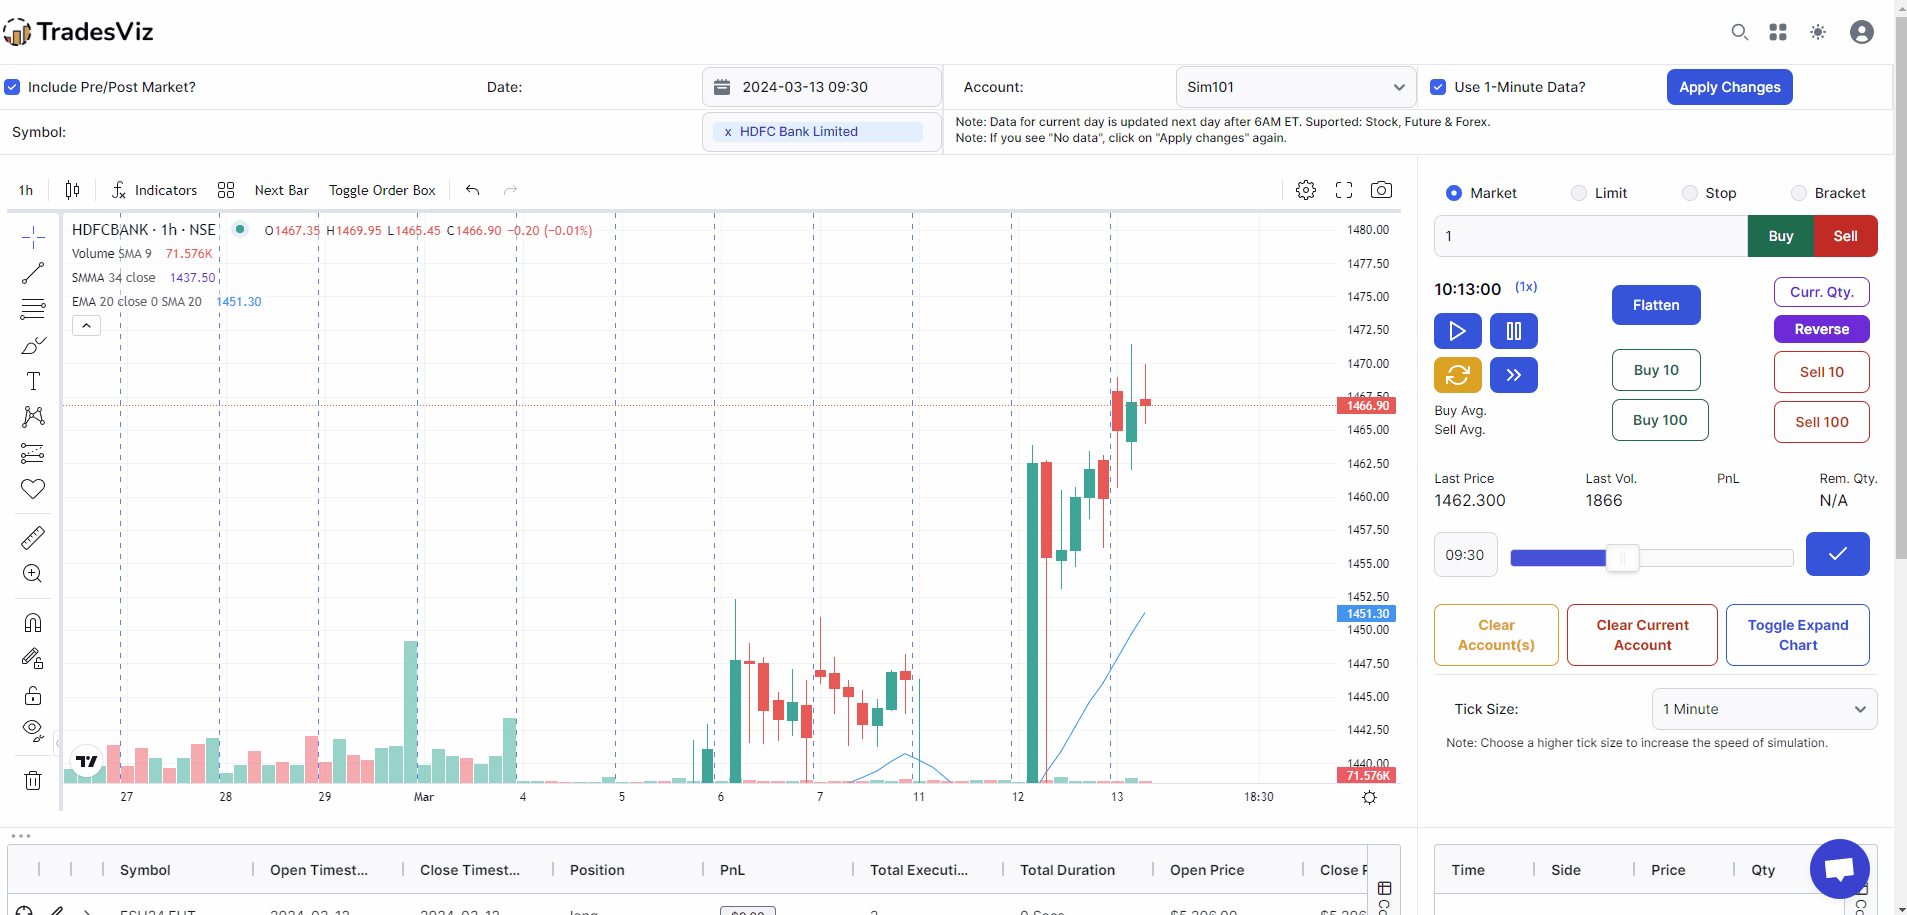Remove drawings with trash icon

pos(33,780)
